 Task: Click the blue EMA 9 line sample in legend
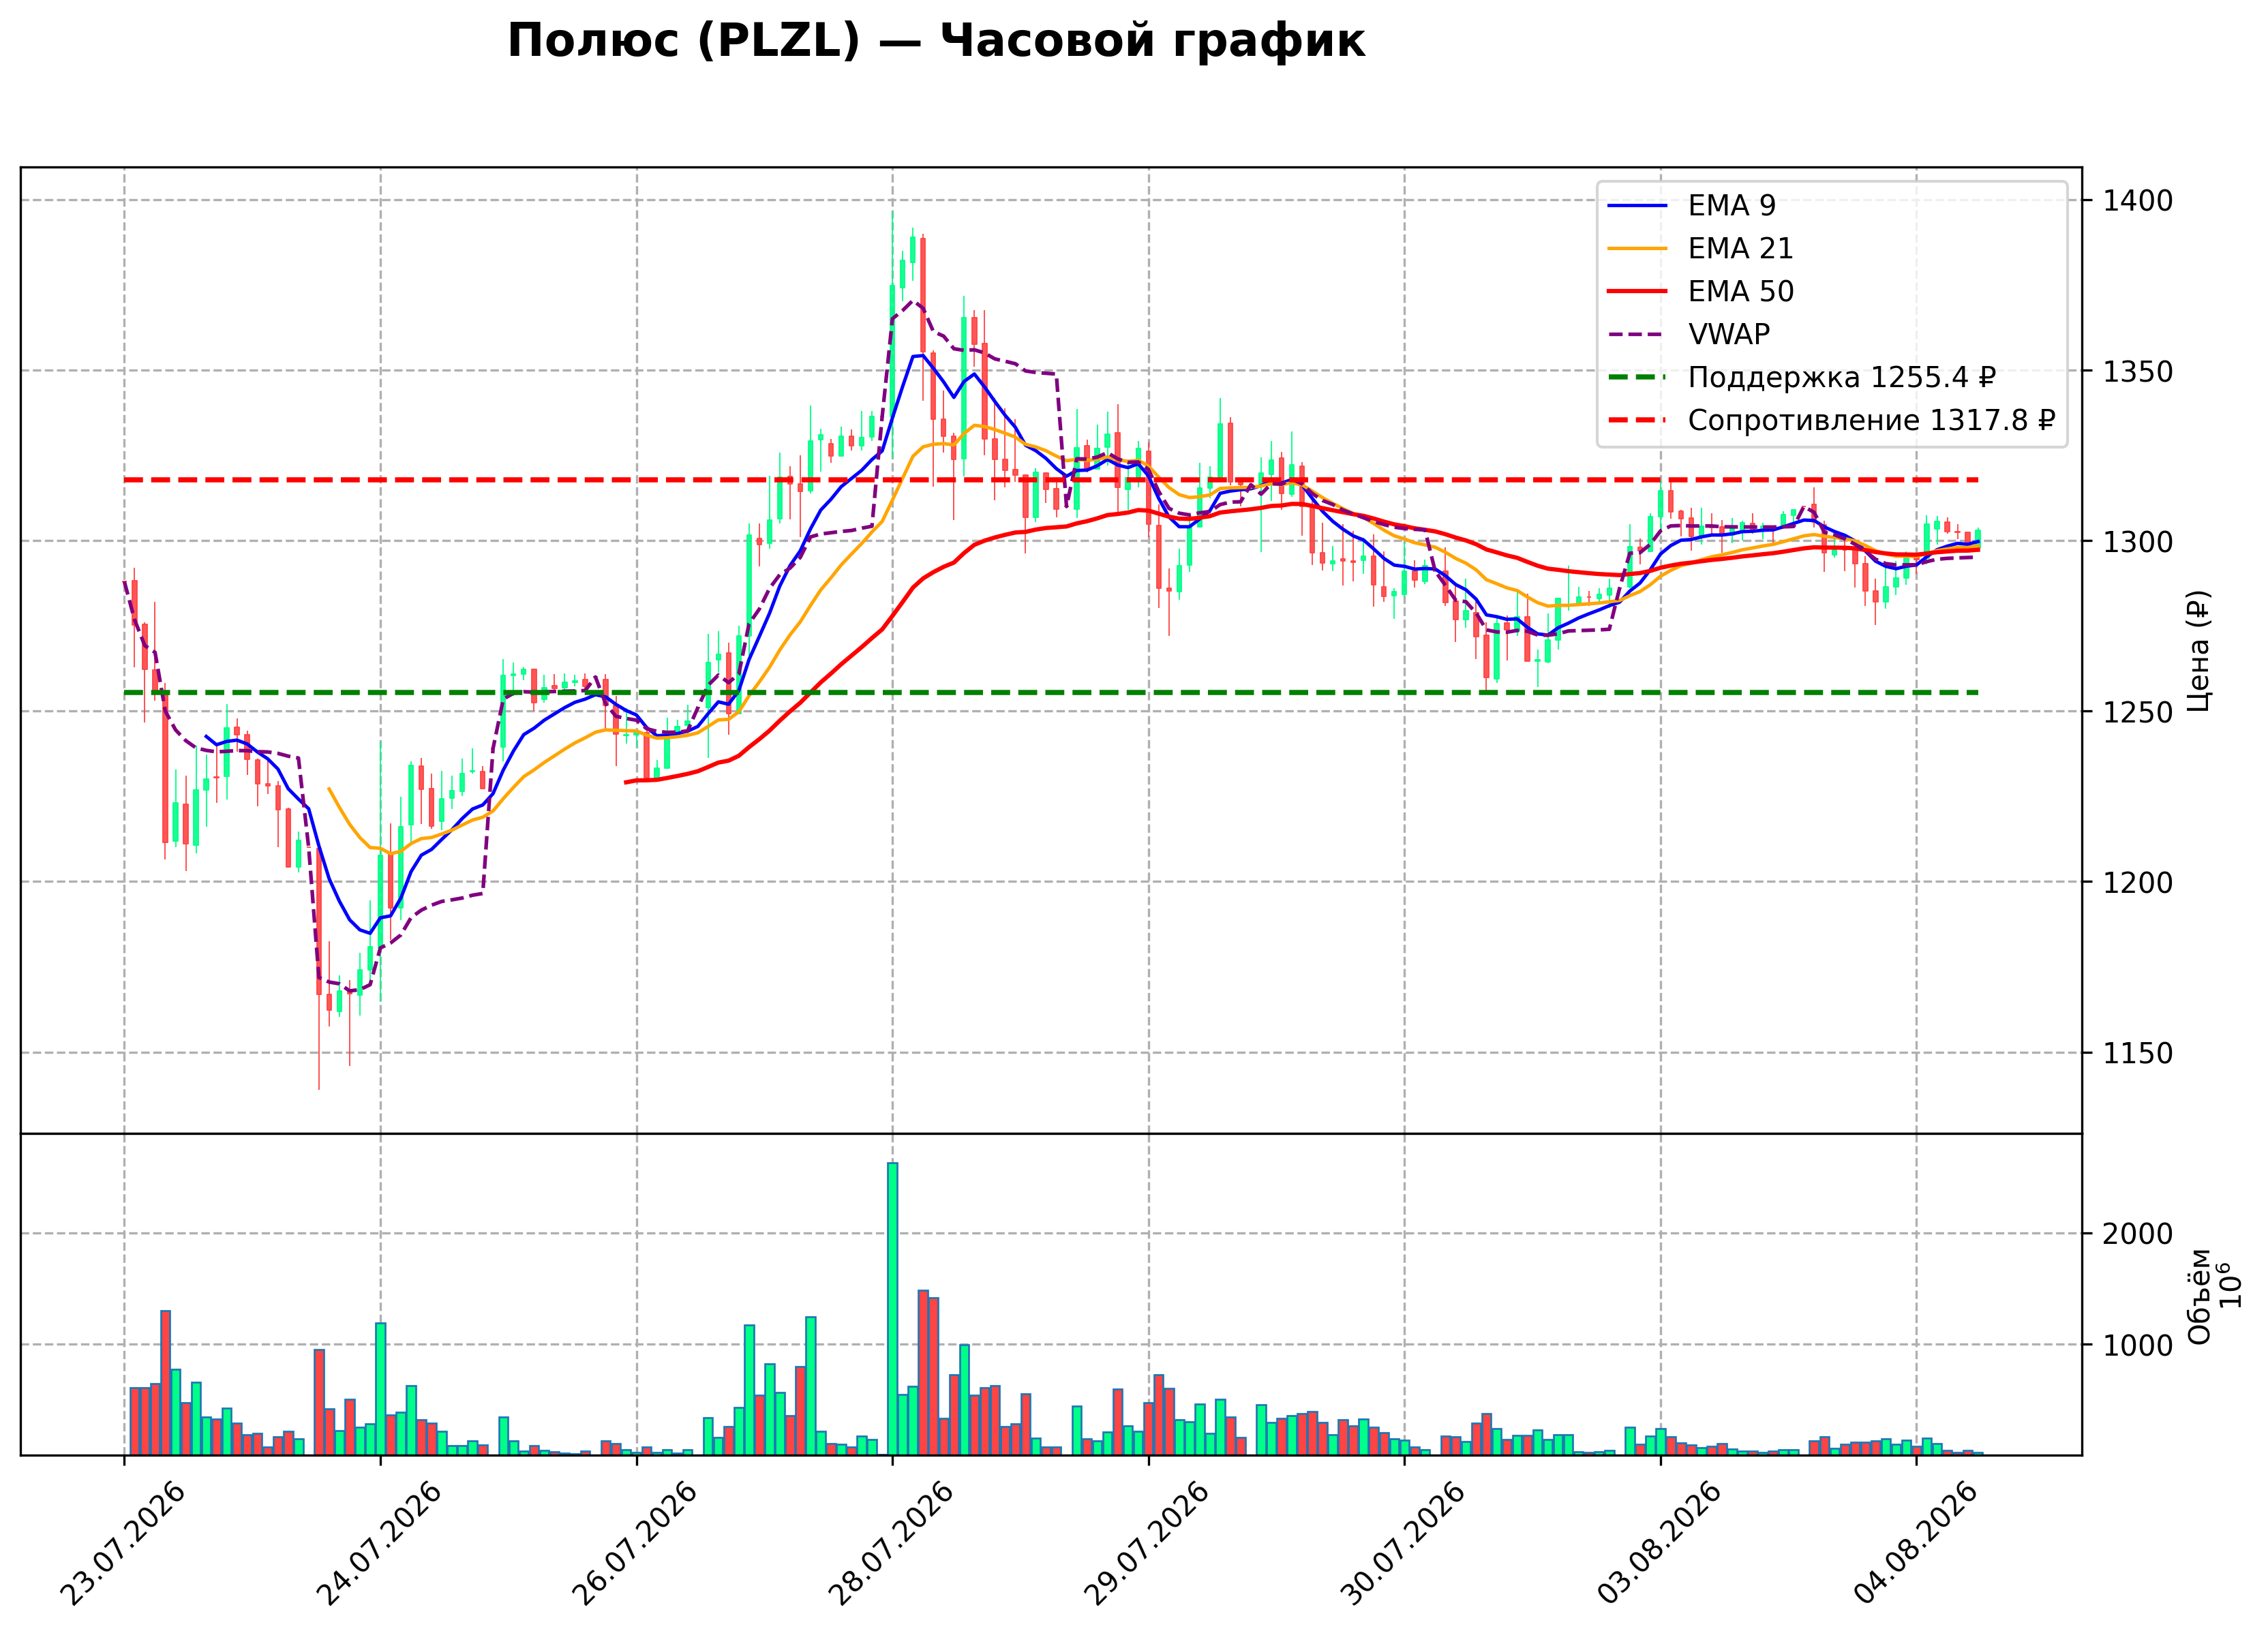[x=1638, y=206]
